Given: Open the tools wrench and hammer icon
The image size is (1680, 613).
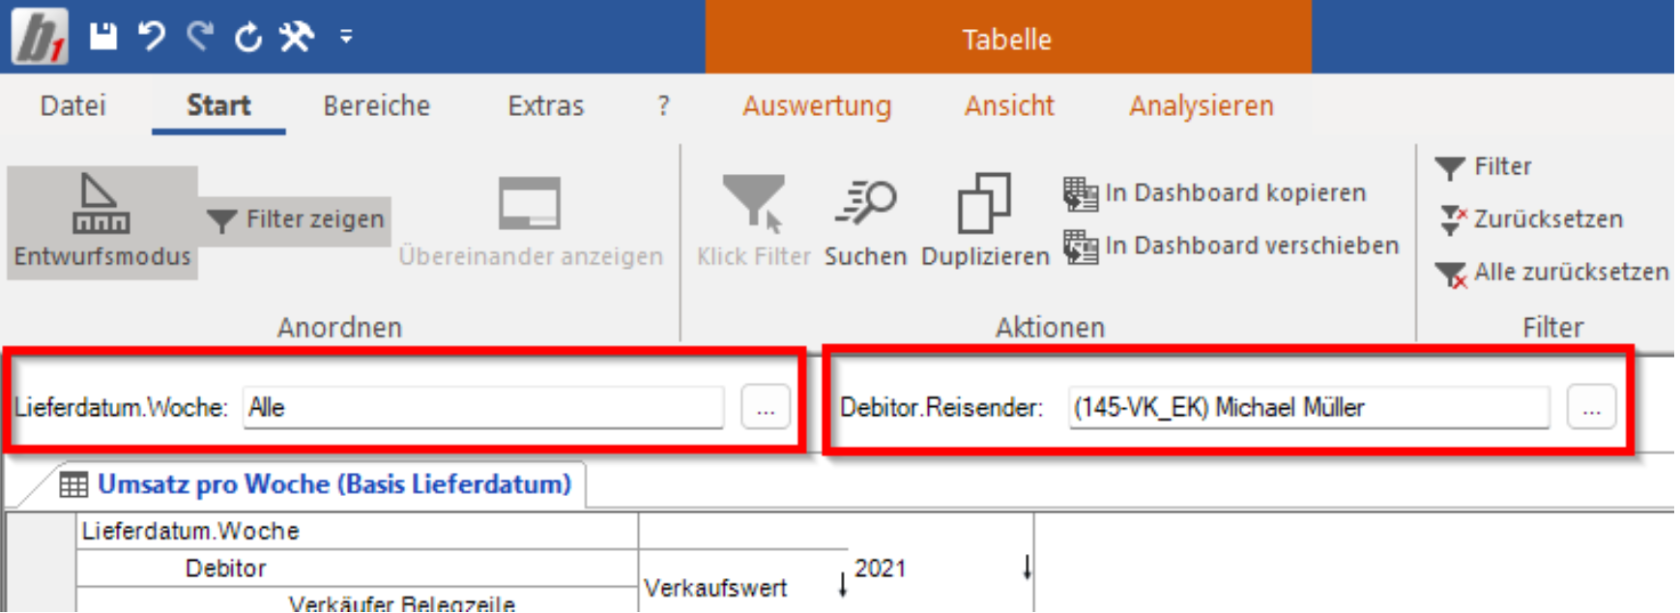Looking at the screenshot, I should click(x=297, y=37).
